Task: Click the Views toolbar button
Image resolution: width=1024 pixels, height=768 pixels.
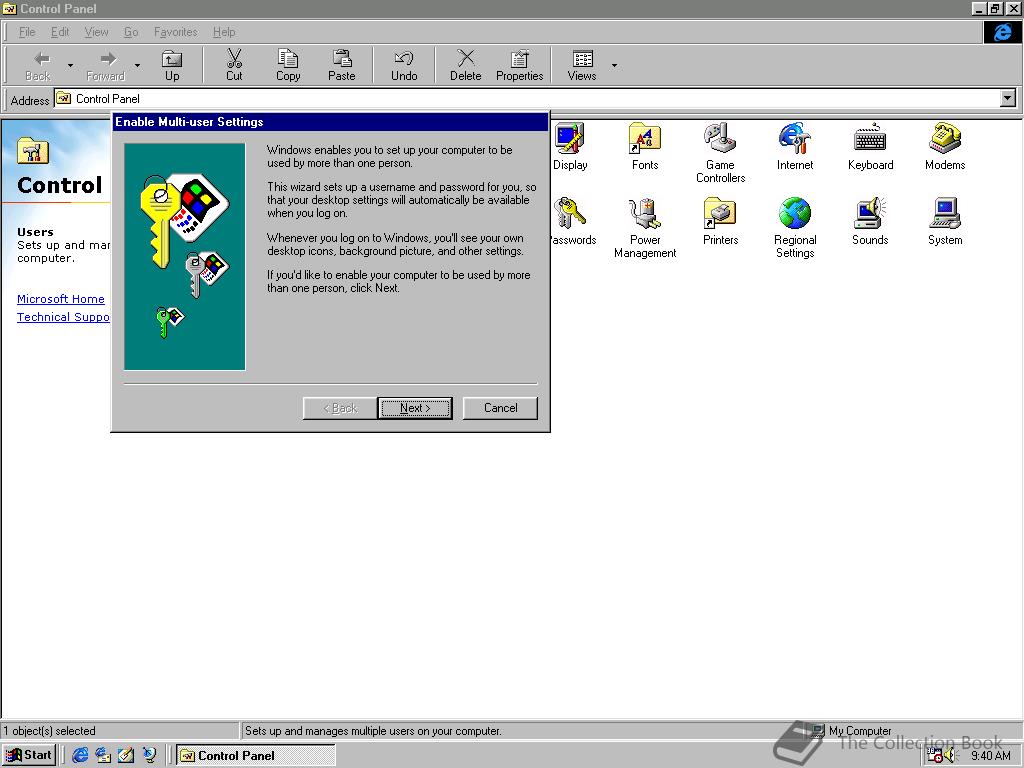Action: pos(582,65)
